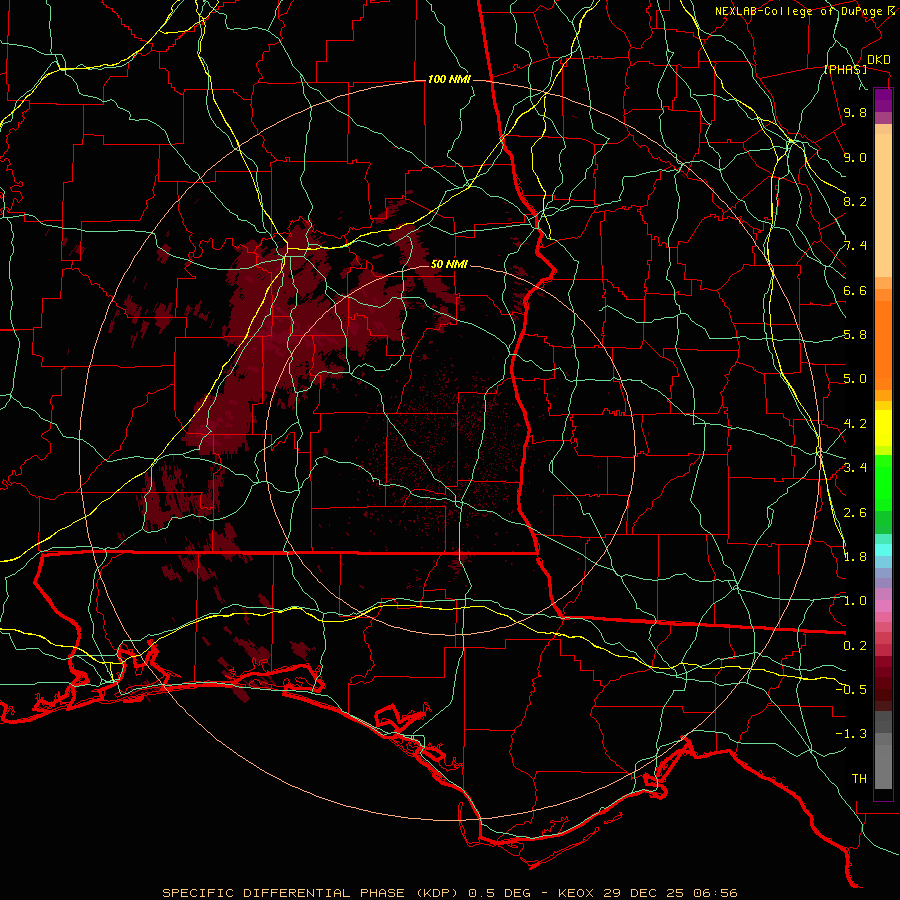Pick the cyan band on the color bar

(883, 550)
